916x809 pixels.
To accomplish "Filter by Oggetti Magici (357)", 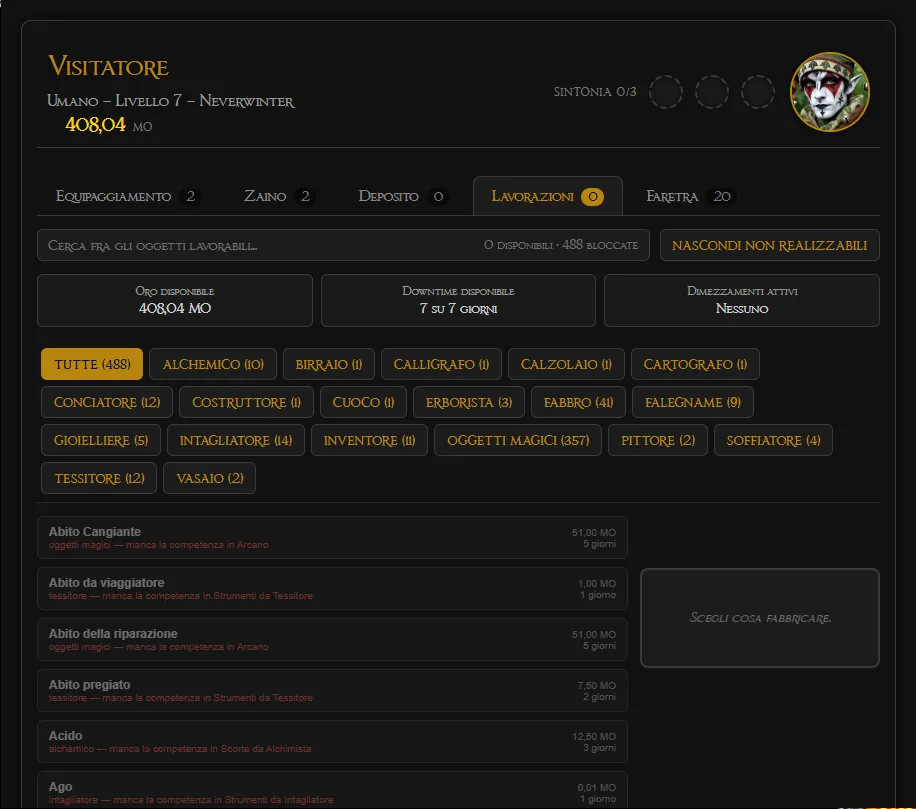I will [518, 440].
